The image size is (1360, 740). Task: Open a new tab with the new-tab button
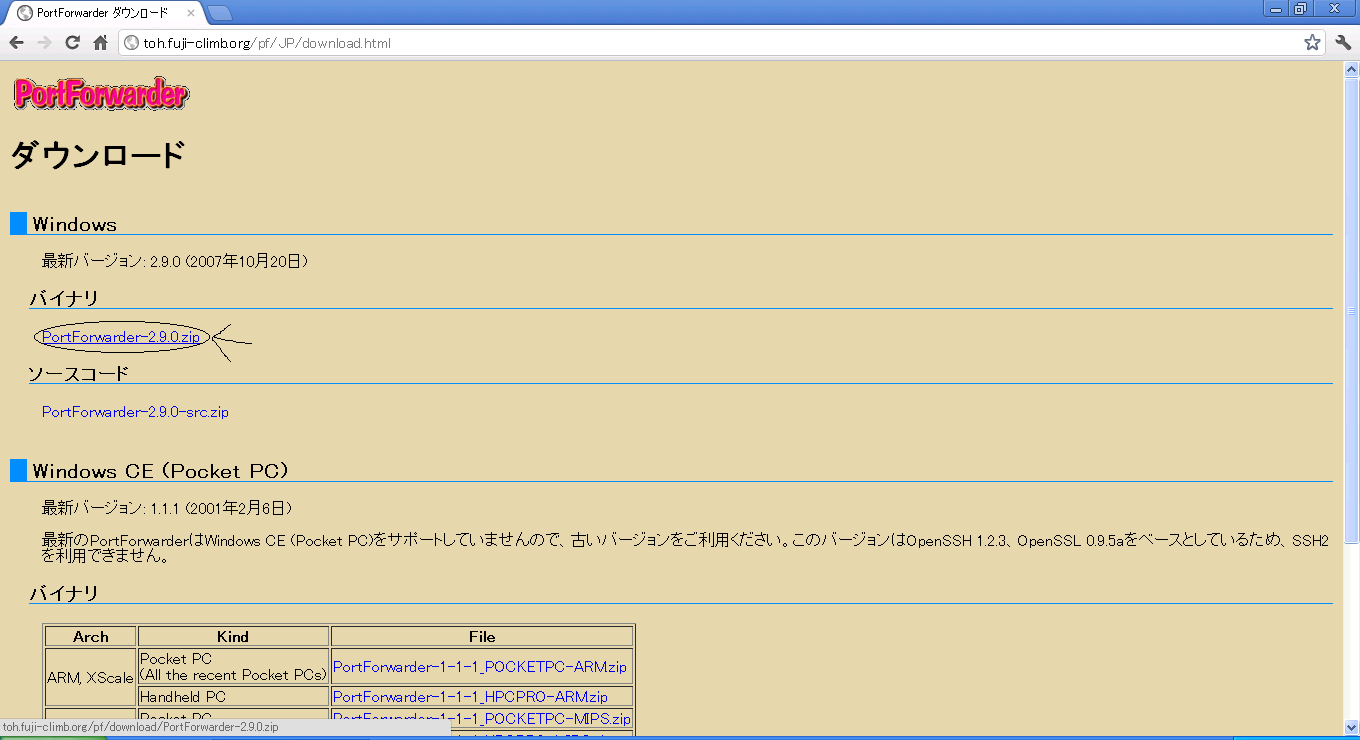220,13
